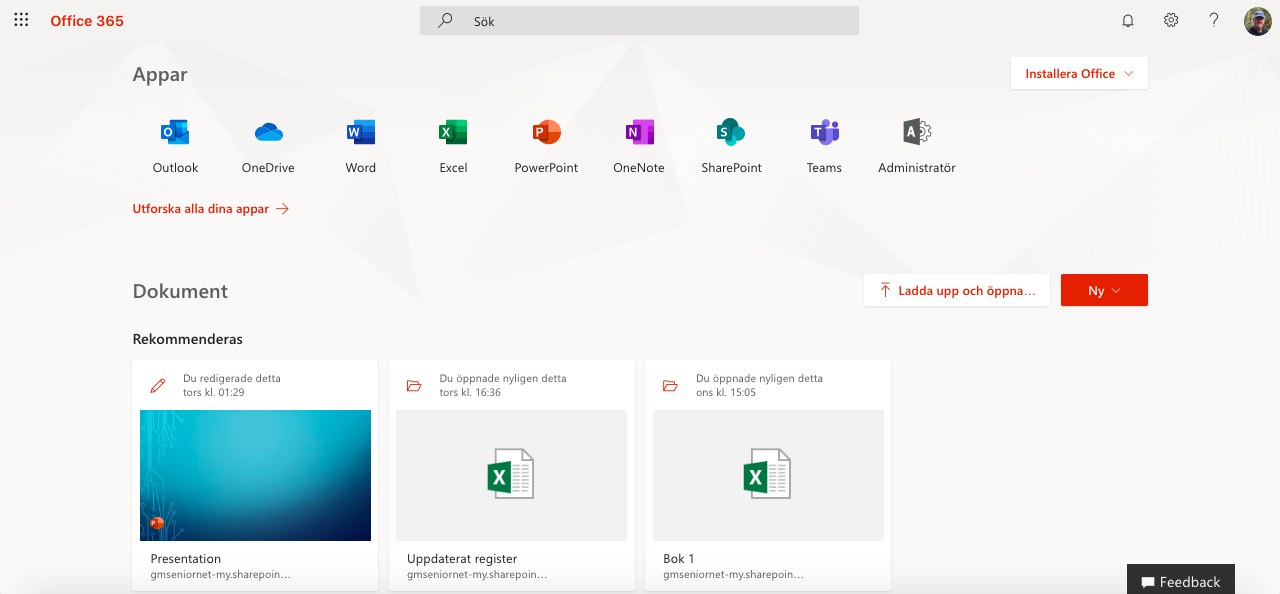Click the Office 365 home title
Viewport: 1280px width, 594px height.
click(87, 20)
